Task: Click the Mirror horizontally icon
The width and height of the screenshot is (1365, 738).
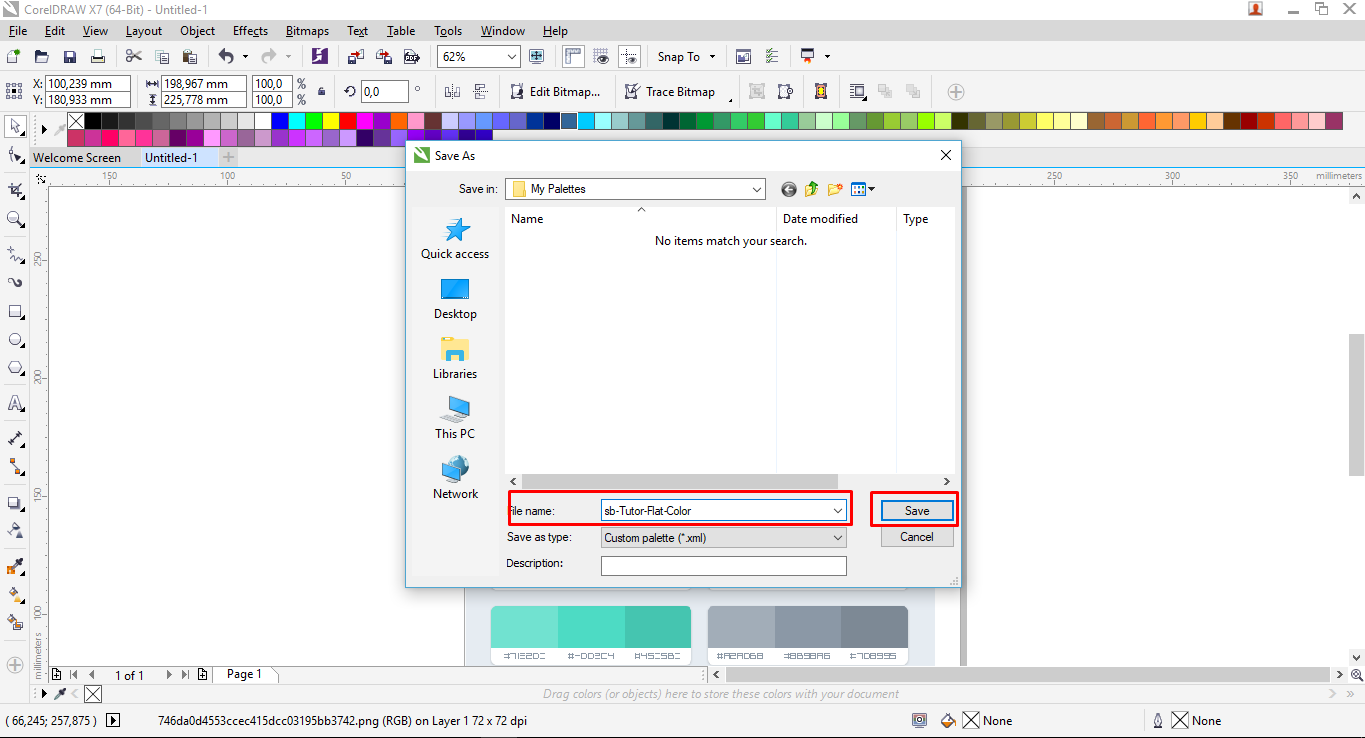Action: (x=452, y=92)
